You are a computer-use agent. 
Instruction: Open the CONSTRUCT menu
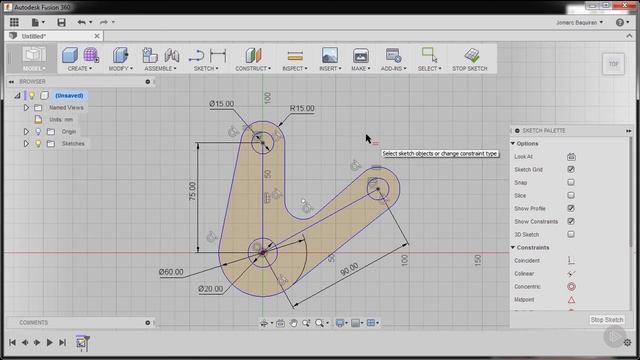coord(253,69)
